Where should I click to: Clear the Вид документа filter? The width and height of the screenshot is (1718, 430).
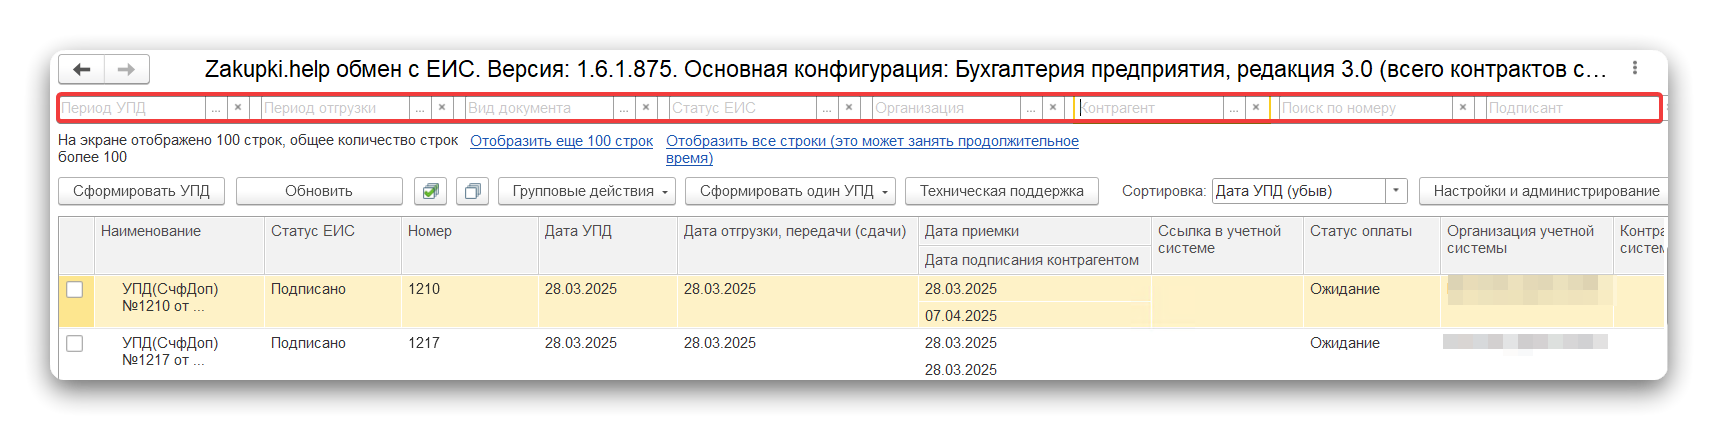tap(646, 108)
